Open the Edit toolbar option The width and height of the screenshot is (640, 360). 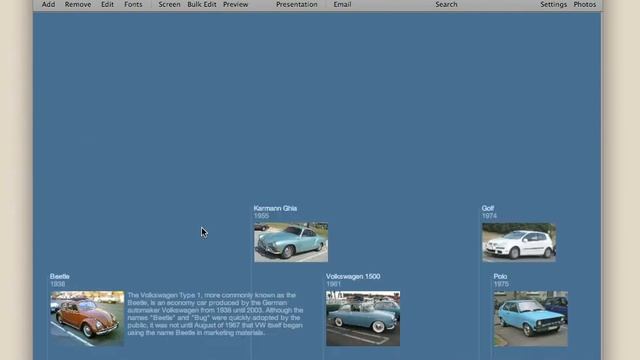click(107, 4)
